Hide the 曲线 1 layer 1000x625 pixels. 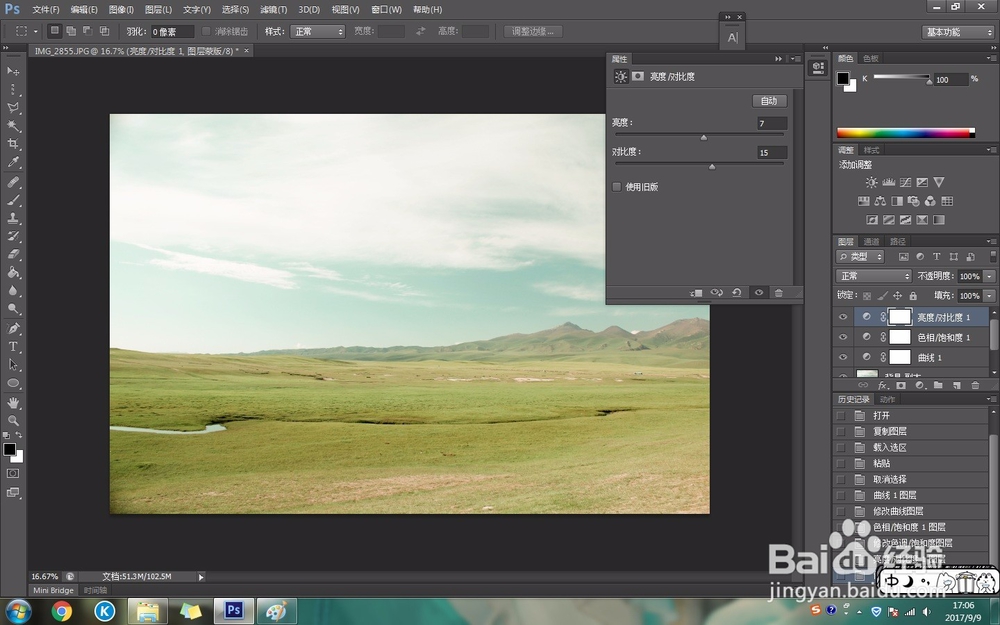843,357
